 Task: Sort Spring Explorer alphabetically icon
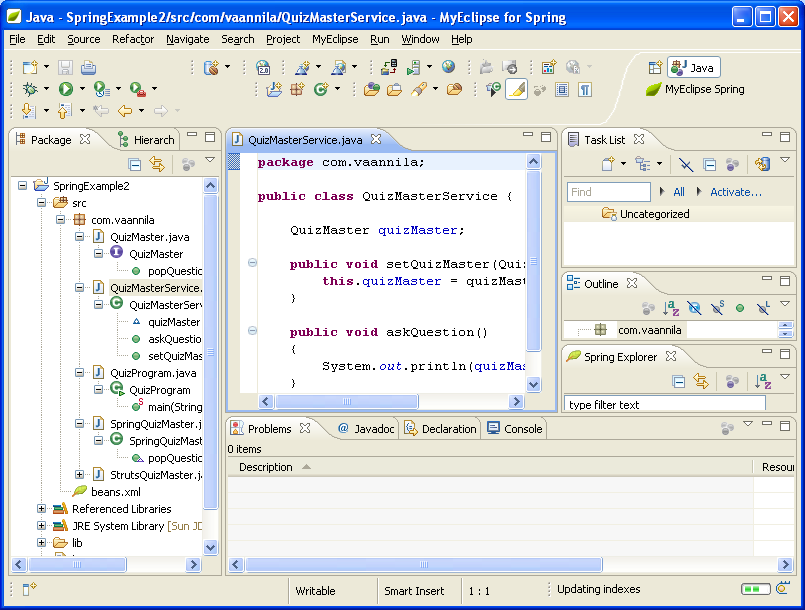(x=763, y=381)
